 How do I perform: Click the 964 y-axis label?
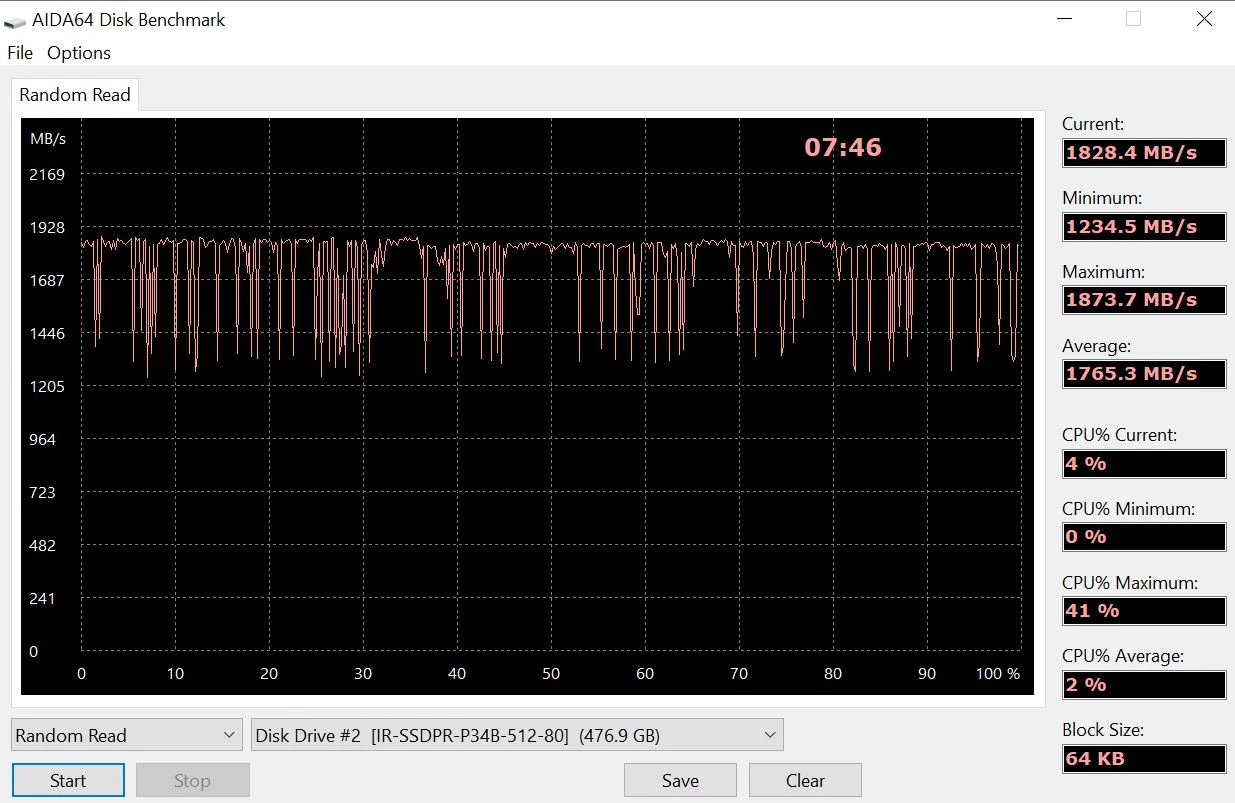pos(42,440)
